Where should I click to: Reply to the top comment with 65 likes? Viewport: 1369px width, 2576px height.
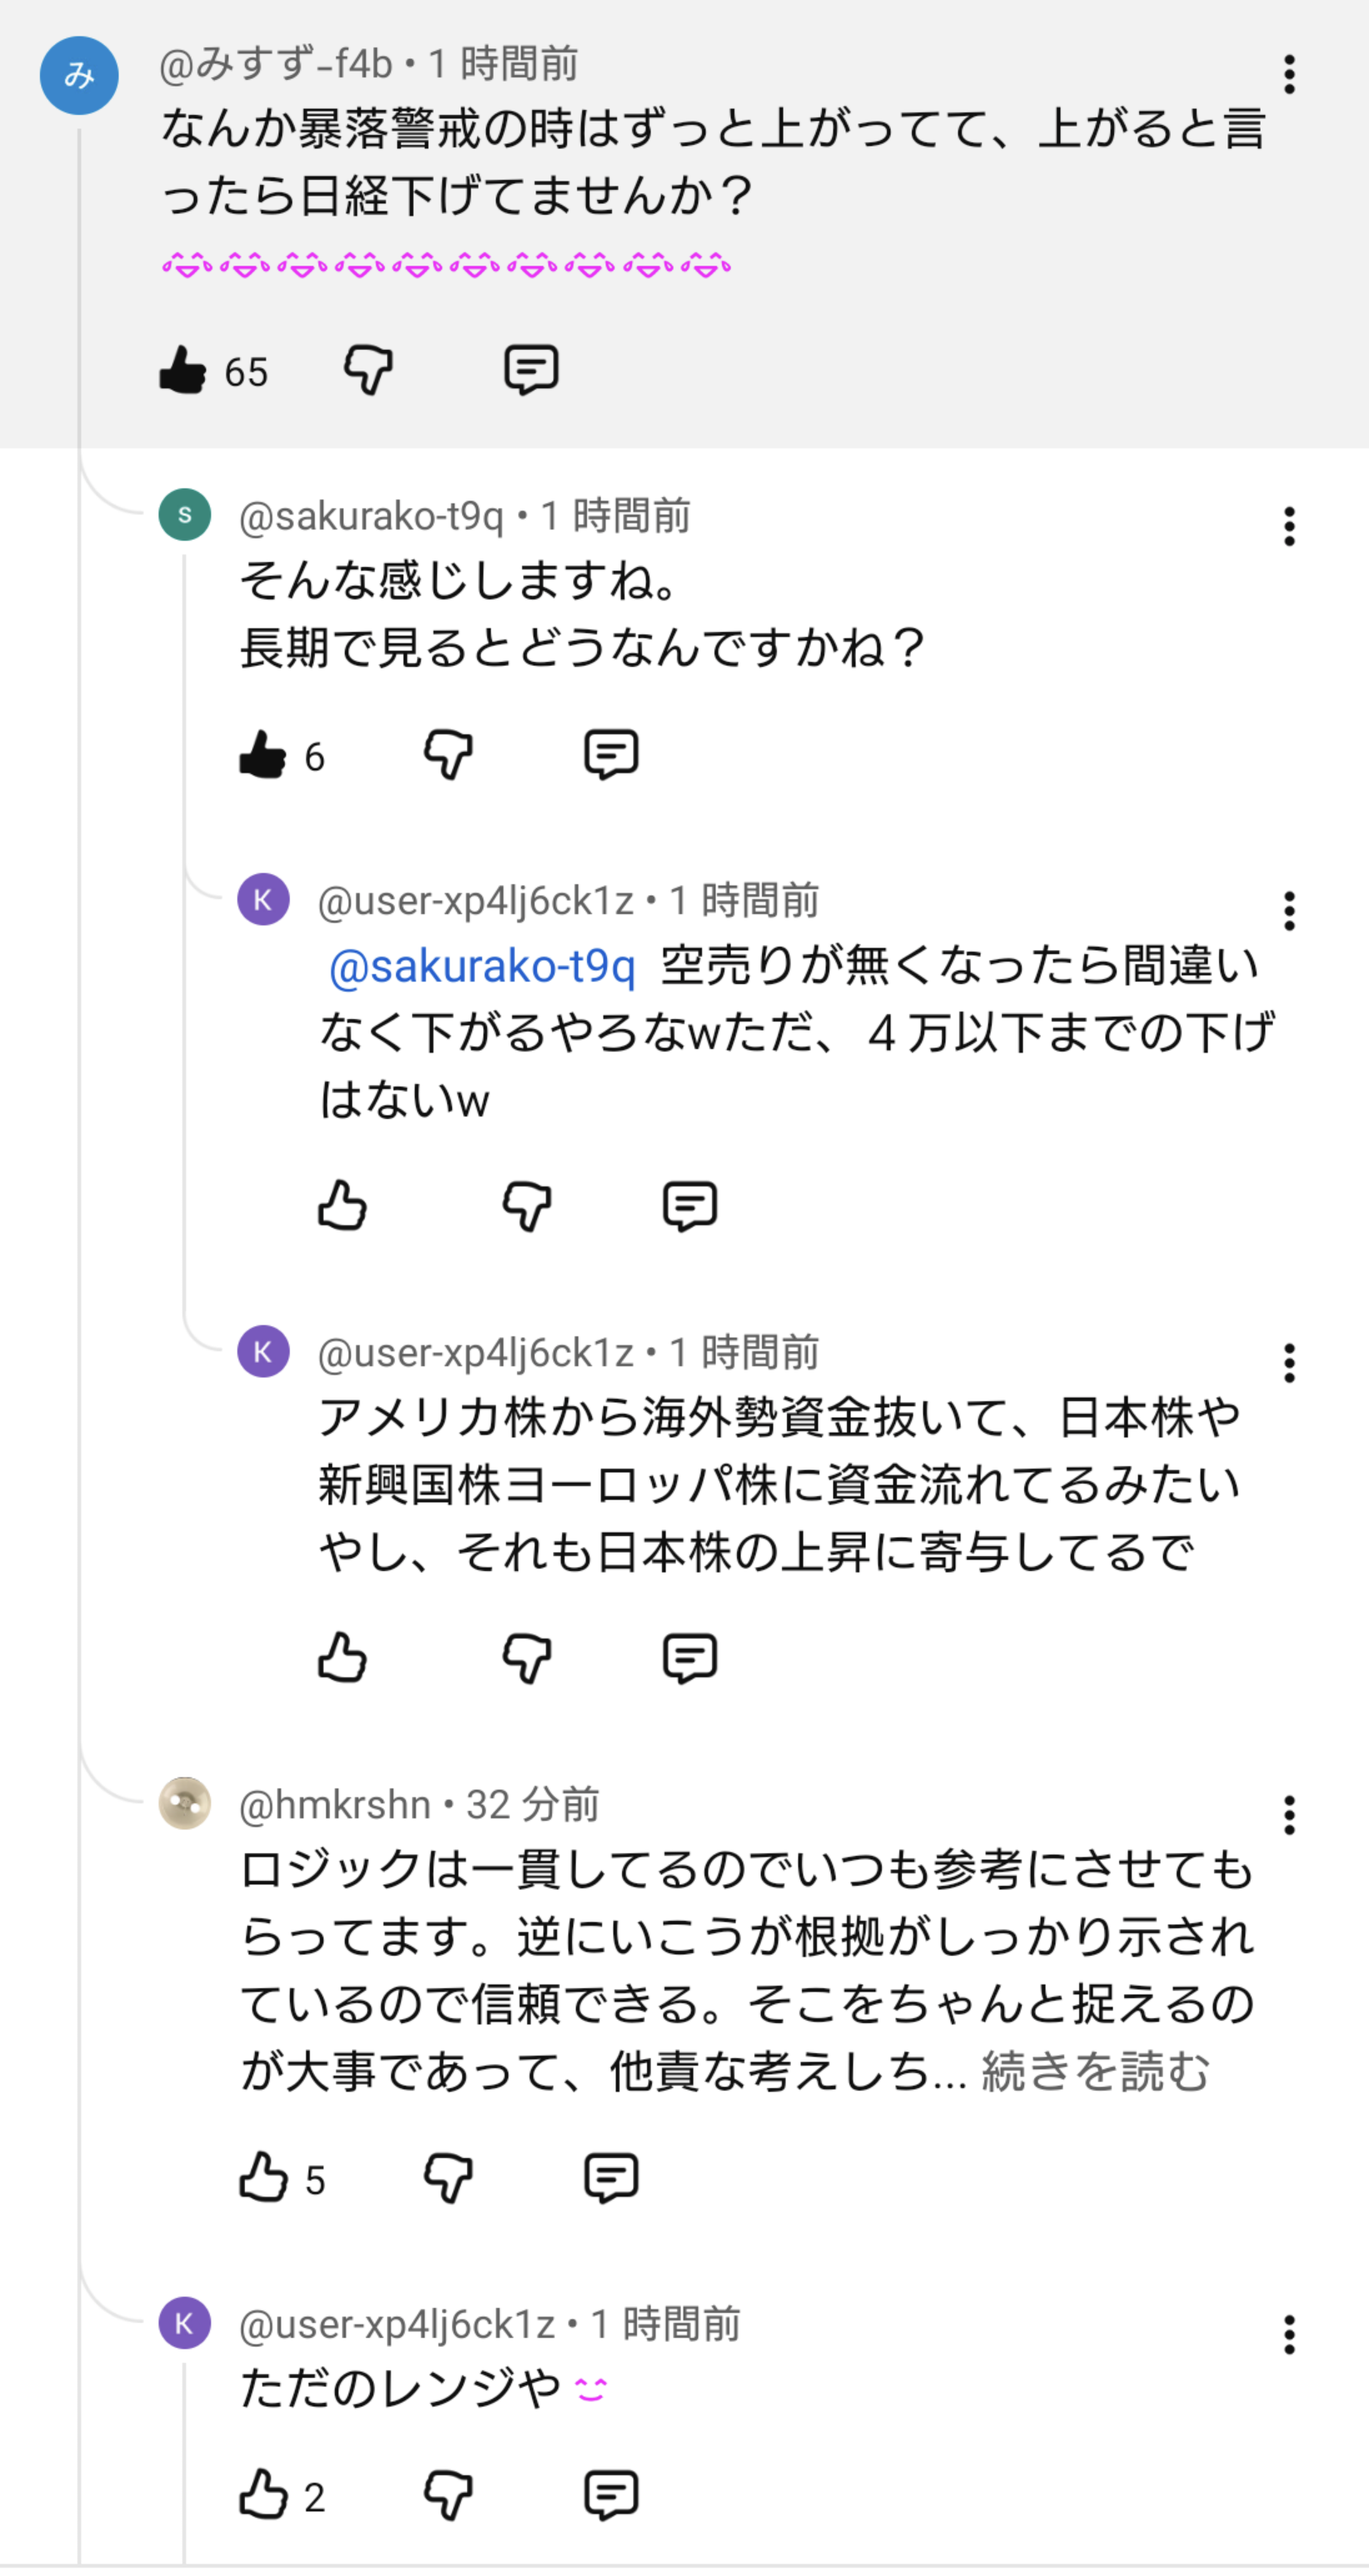click(530, 370)
